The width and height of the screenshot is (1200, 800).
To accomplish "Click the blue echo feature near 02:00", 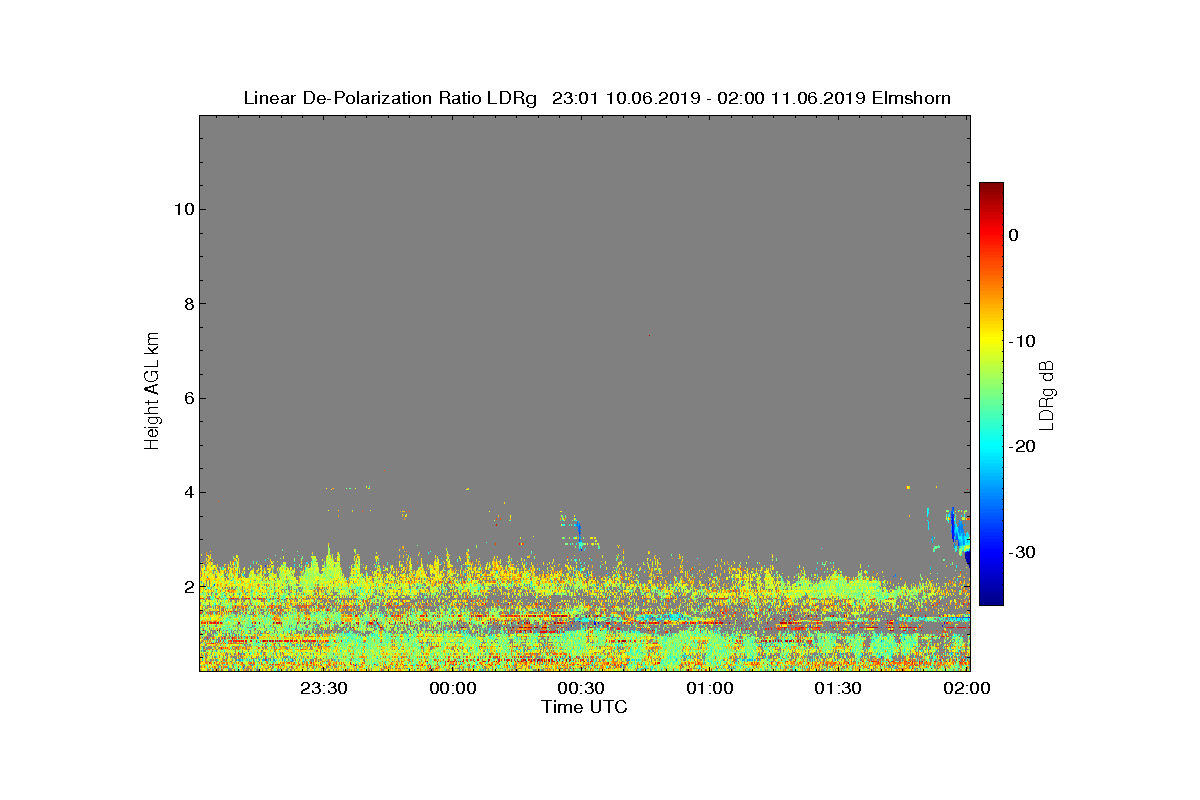I will pyautogui.click(x=960, y=535).
